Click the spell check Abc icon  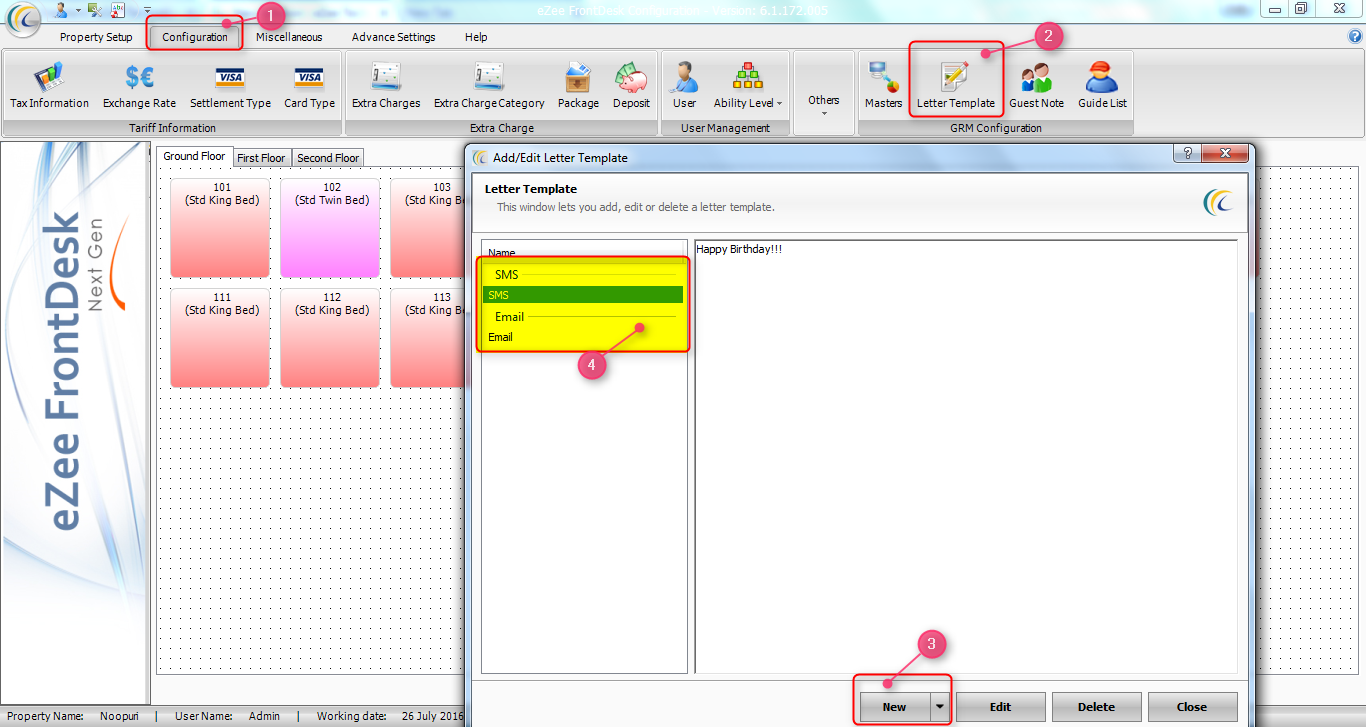tap(118, 9)
